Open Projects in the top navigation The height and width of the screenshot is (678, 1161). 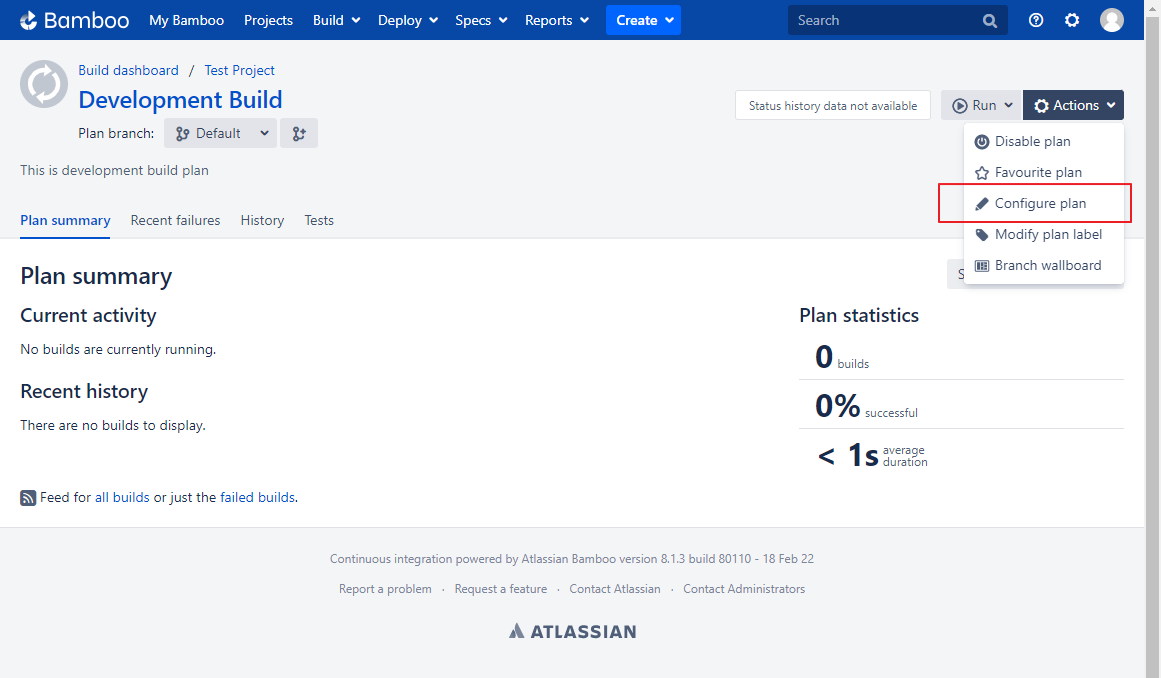[268, 20]
